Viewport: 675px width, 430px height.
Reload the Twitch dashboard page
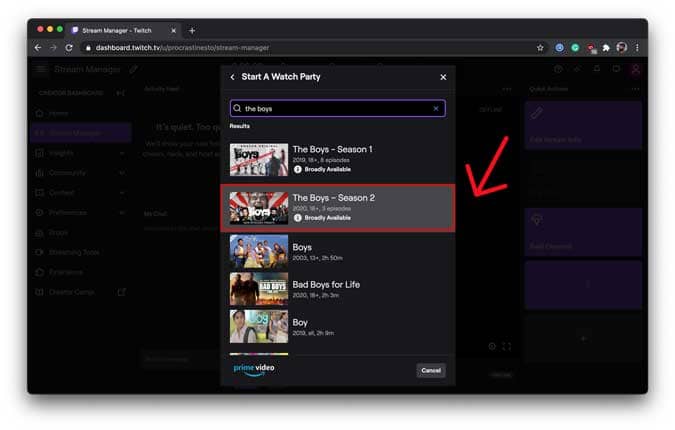[x=69, y=48]
